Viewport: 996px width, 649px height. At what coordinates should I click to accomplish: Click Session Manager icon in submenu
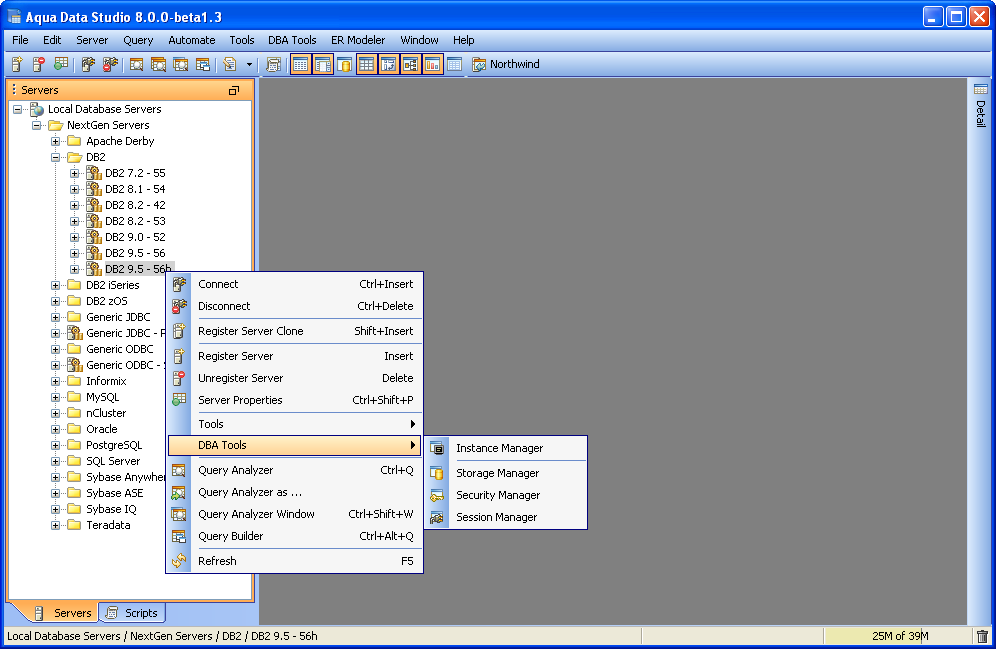click(x=437, y=518)
